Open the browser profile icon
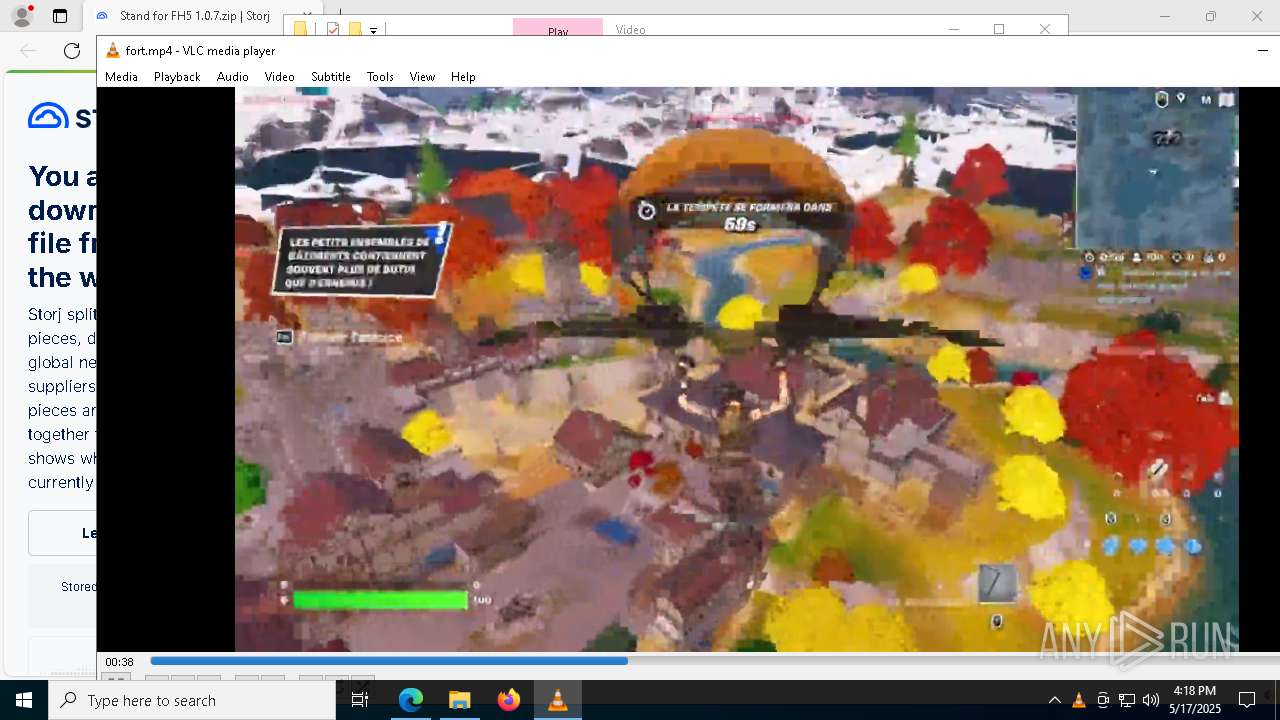This screenshot has width=1280, height=720. click(21, 16)
